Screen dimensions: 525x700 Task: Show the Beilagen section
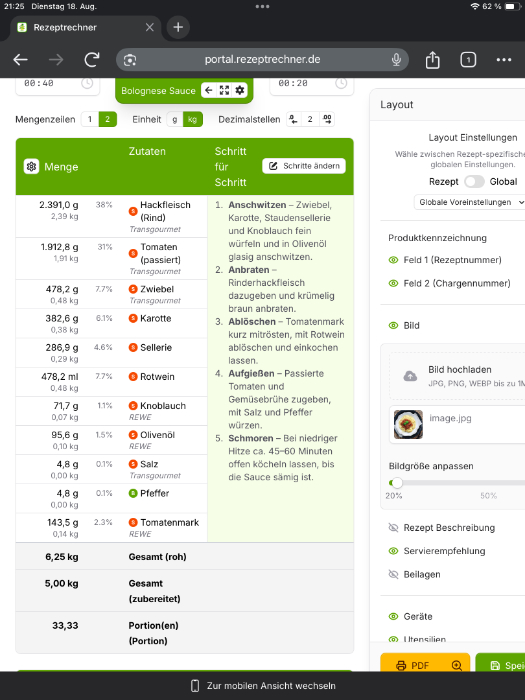click(x=393, y=574)
